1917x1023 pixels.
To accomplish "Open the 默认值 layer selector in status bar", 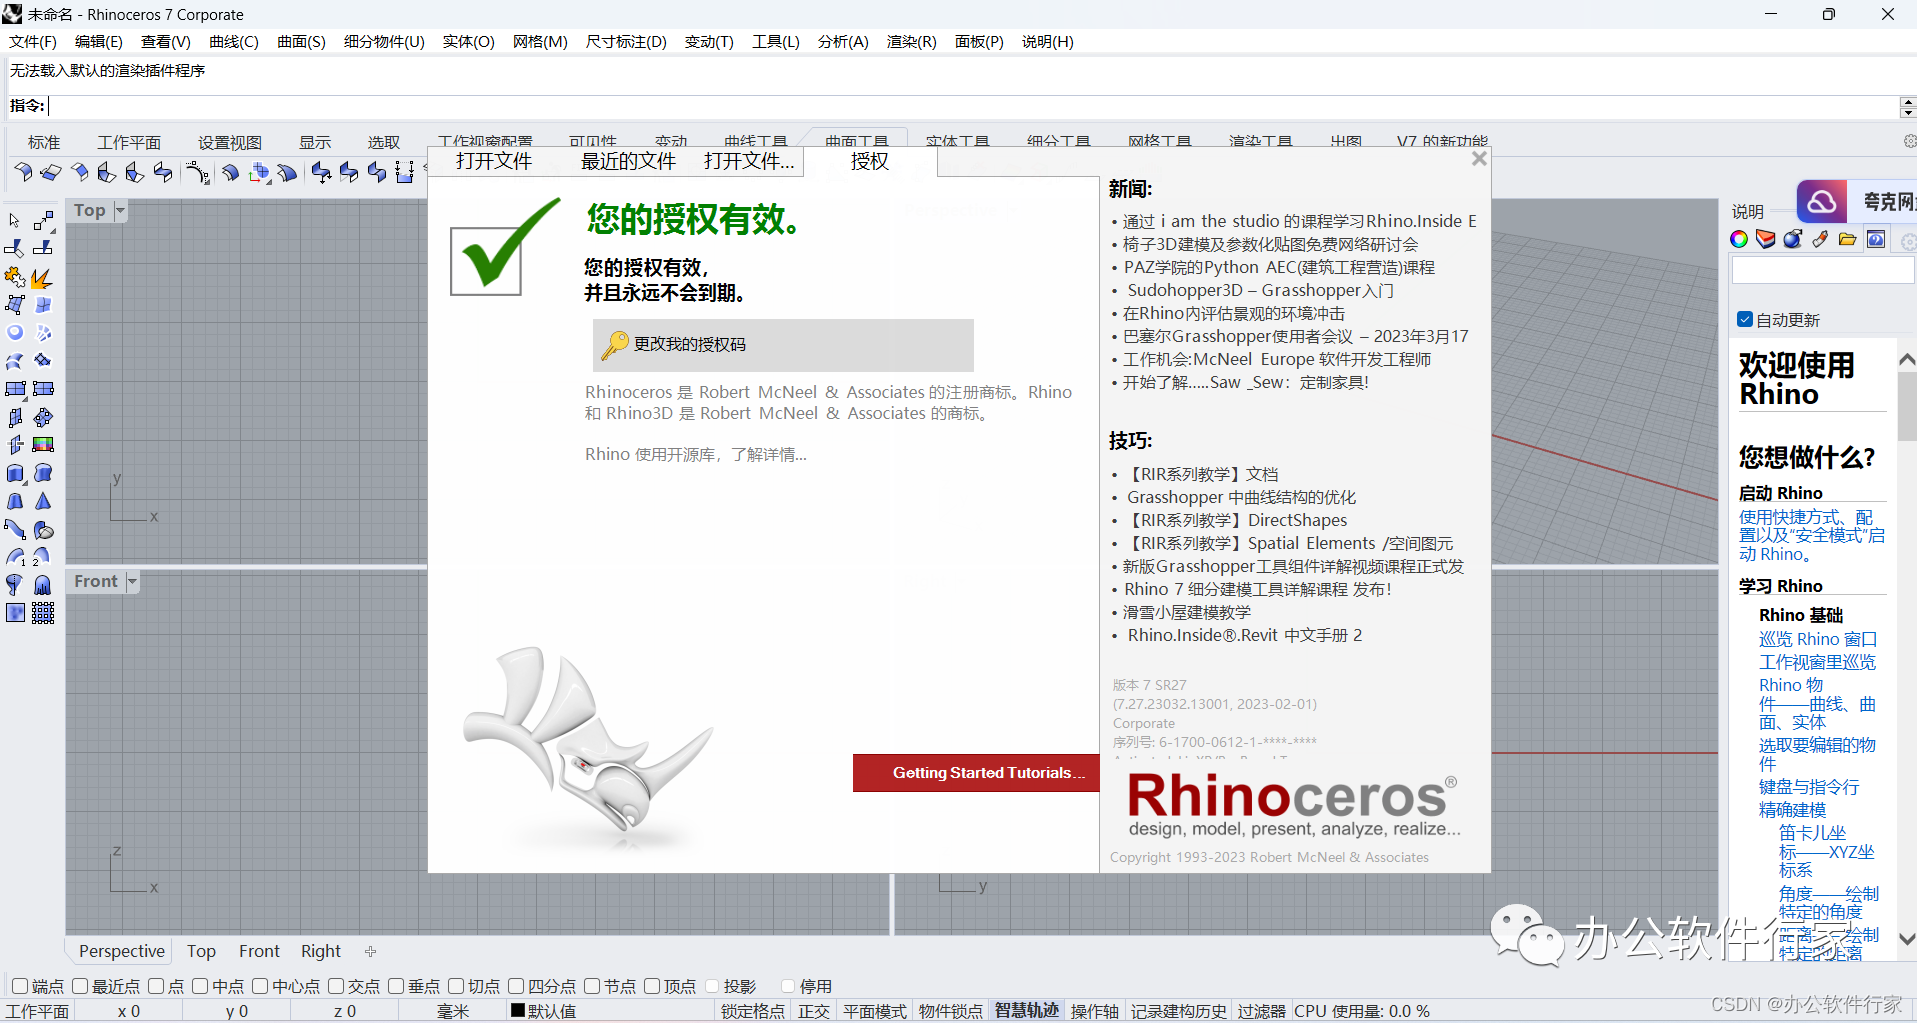I will 552,1011.
